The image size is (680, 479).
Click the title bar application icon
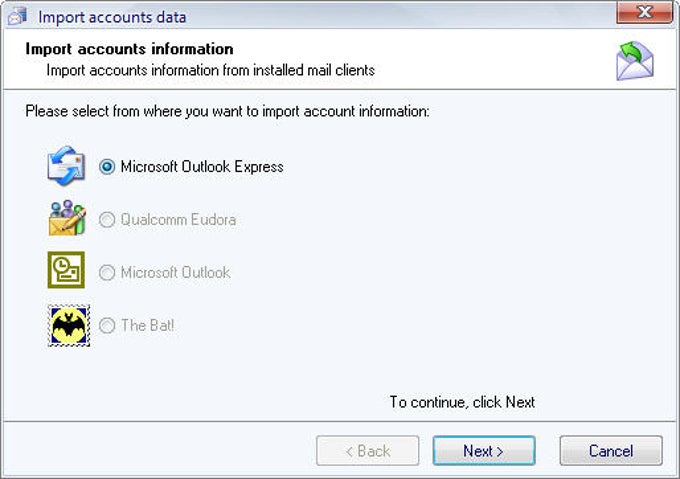(17, 16)
